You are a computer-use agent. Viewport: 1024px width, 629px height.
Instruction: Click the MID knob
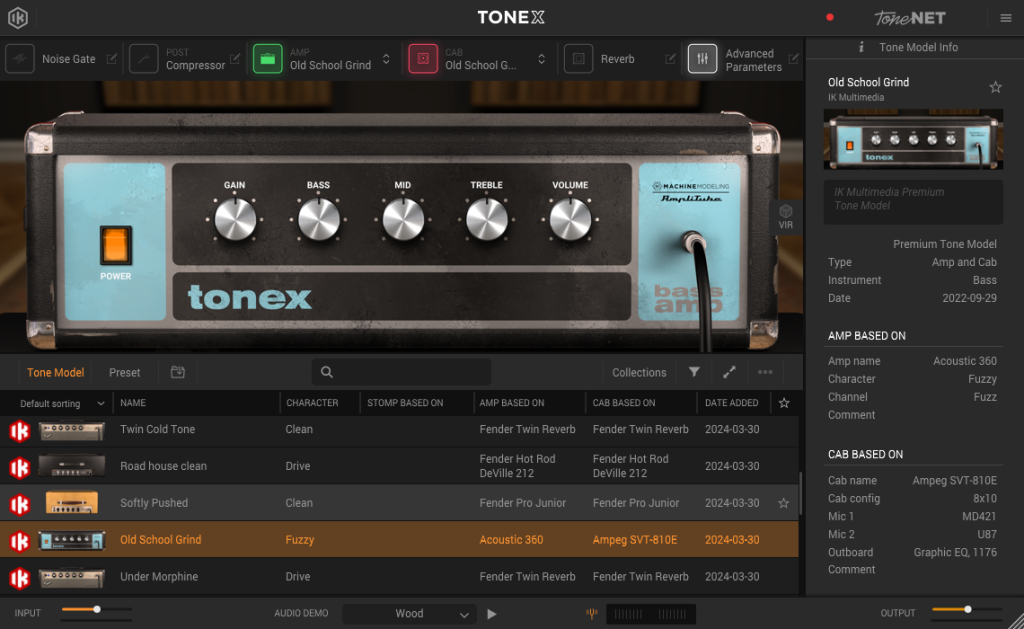tap(403, 219)
